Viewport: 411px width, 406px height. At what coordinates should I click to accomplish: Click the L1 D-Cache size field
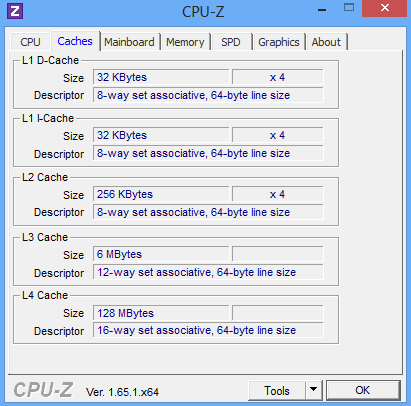point(161,77)
